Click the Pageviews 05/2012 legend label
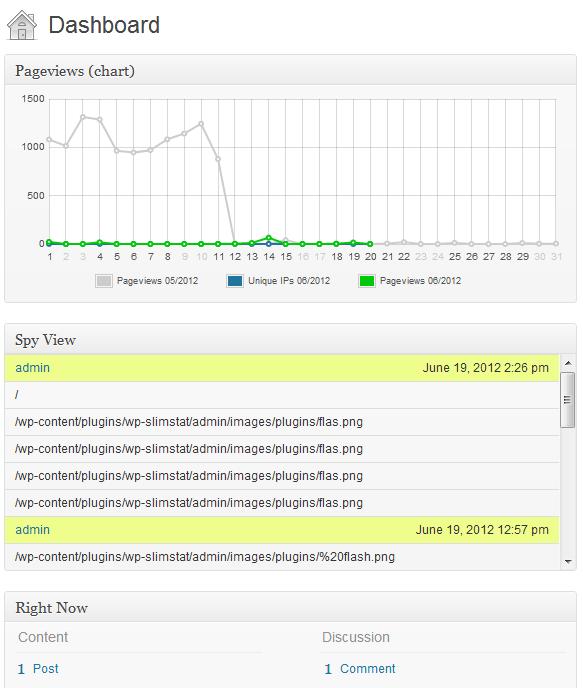Image resolution: width=583 pixels, height=688 pixels. tap(157, 281)
